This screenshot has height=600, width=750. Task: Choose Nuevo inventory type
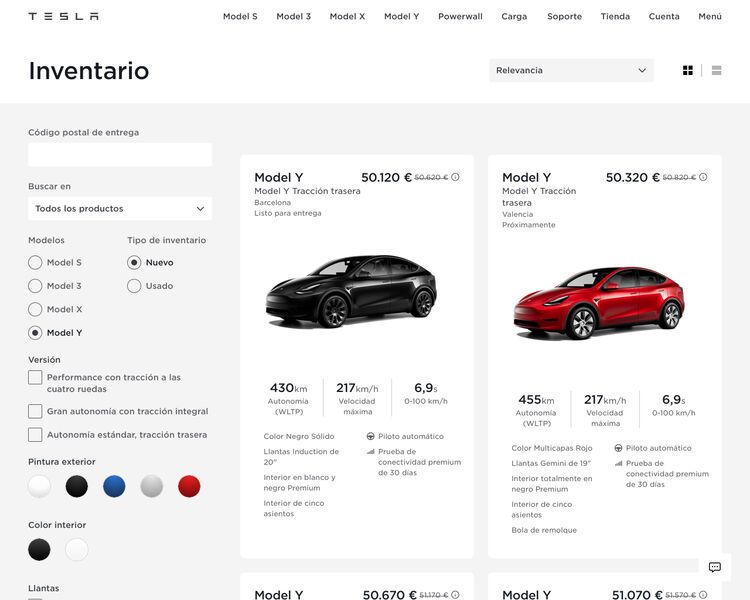click(134, 262)
